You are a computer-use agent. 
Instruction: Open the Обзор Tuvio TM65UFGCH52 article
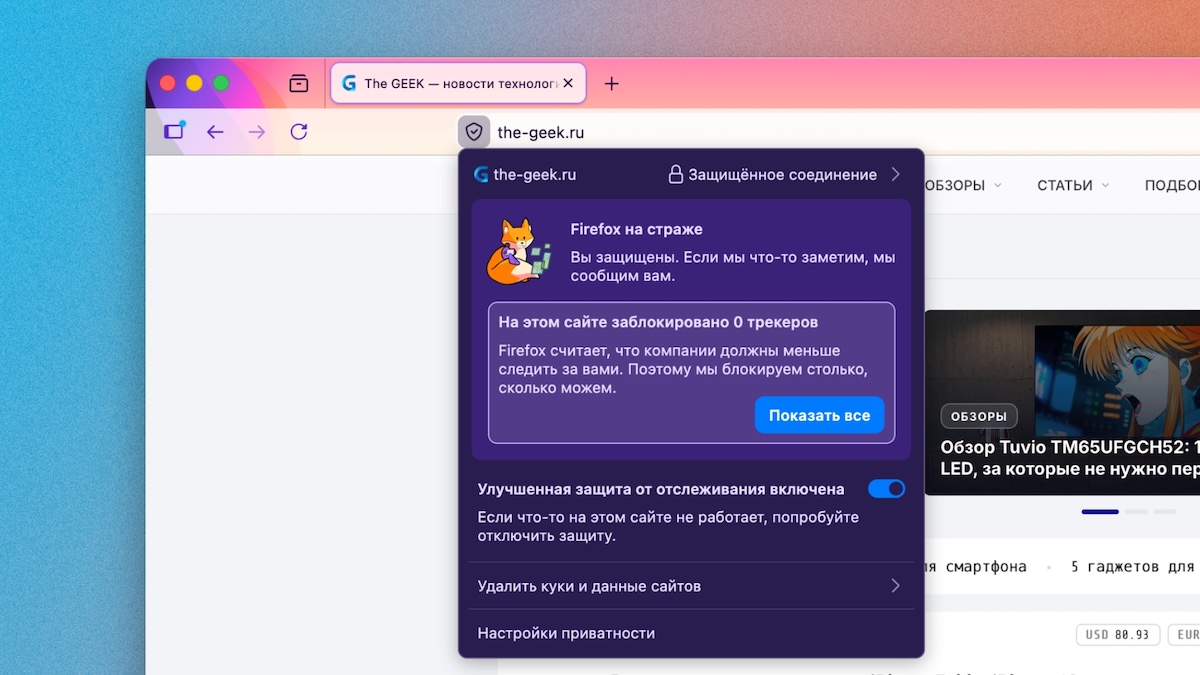[1068, 458]
